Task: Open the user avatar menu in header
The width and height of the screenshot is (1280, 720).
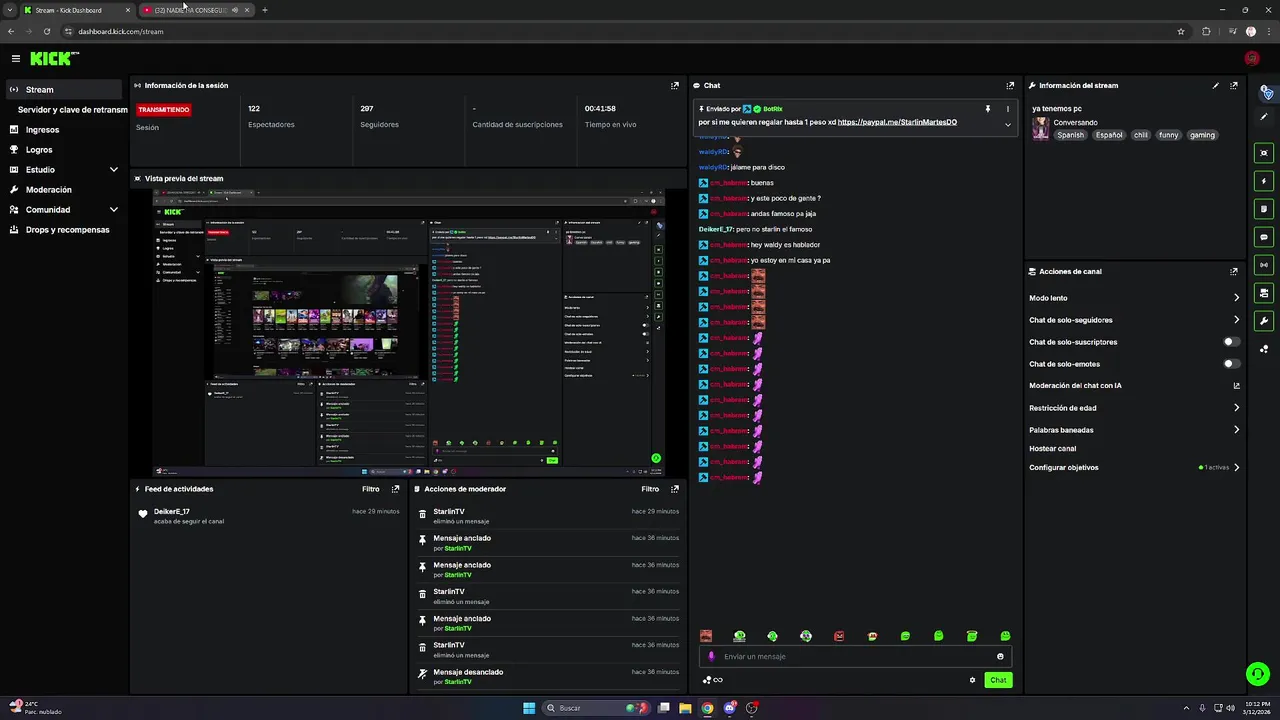Action: pyautogui.click(x=1252, y=59)
